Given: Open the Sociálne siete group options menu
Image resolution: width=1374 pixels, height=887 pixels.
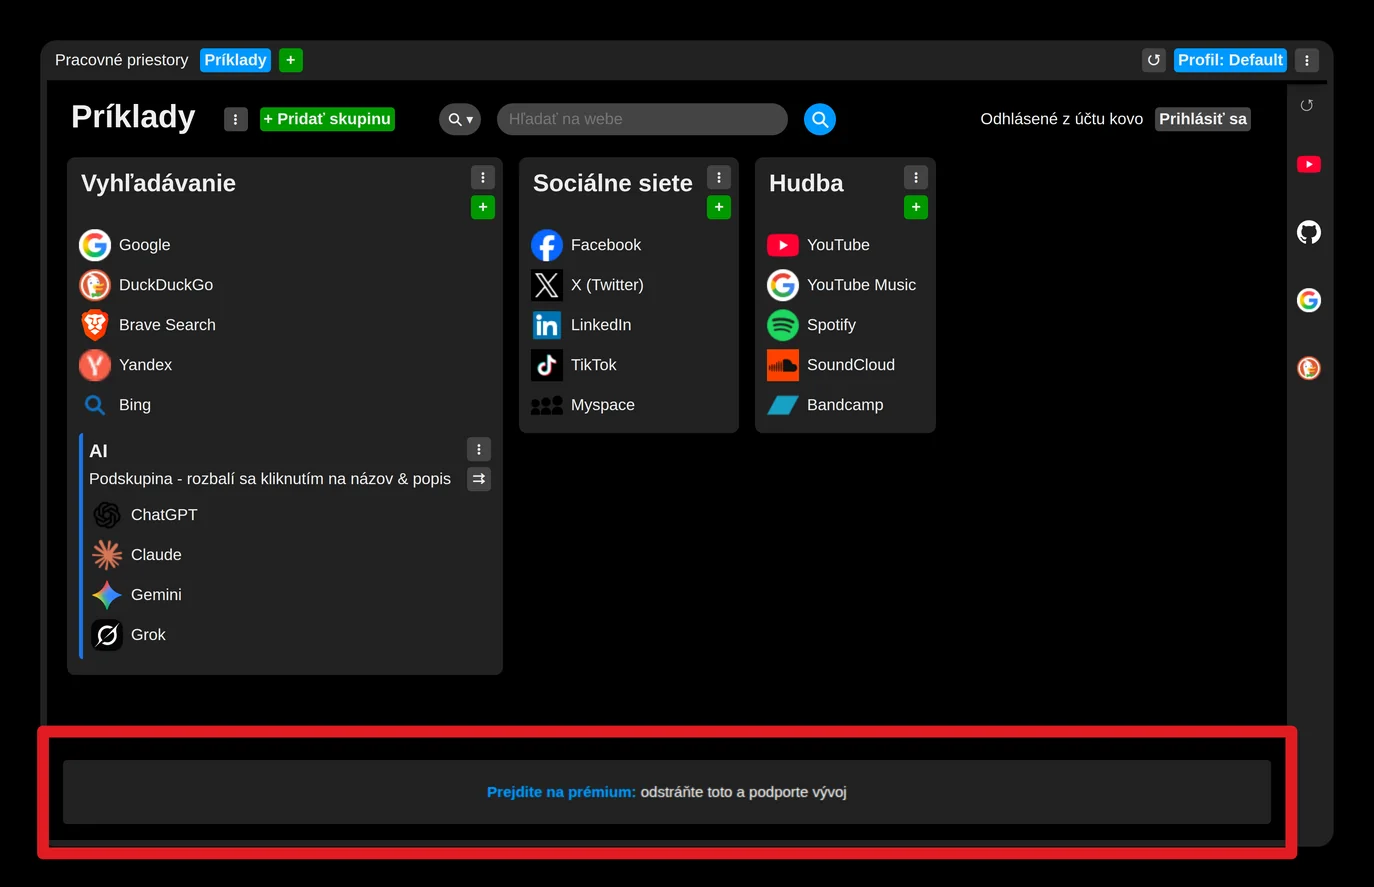Looking at the screenshot, I should [719, 177].
